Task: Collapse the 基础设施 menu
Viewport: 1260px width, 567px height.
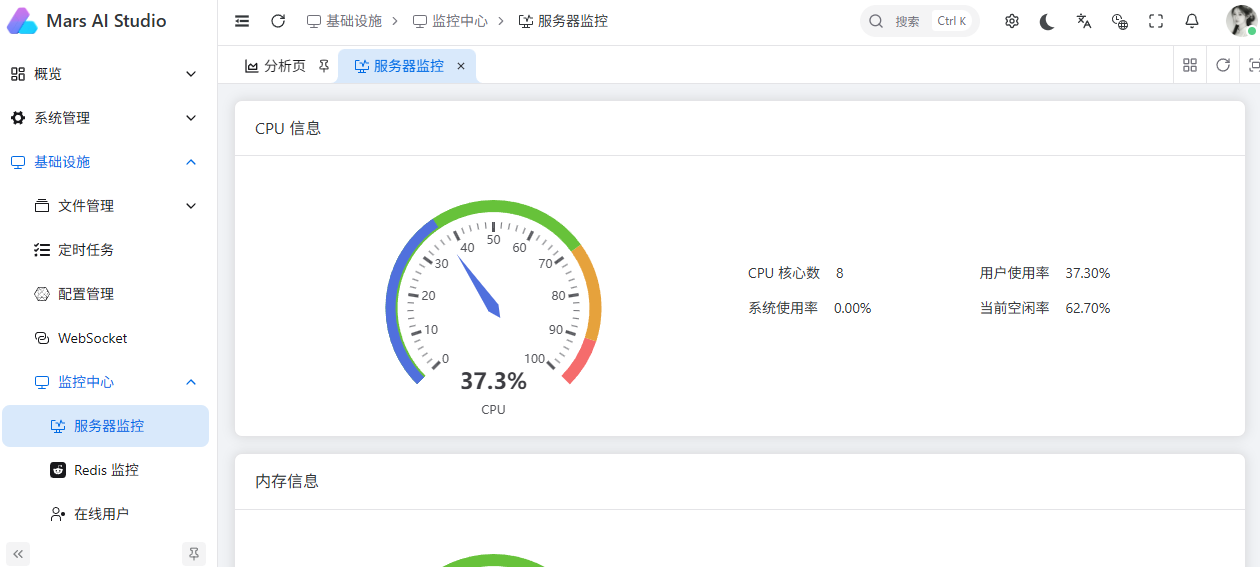Action: pyautogui.click(x=104, y=162)
